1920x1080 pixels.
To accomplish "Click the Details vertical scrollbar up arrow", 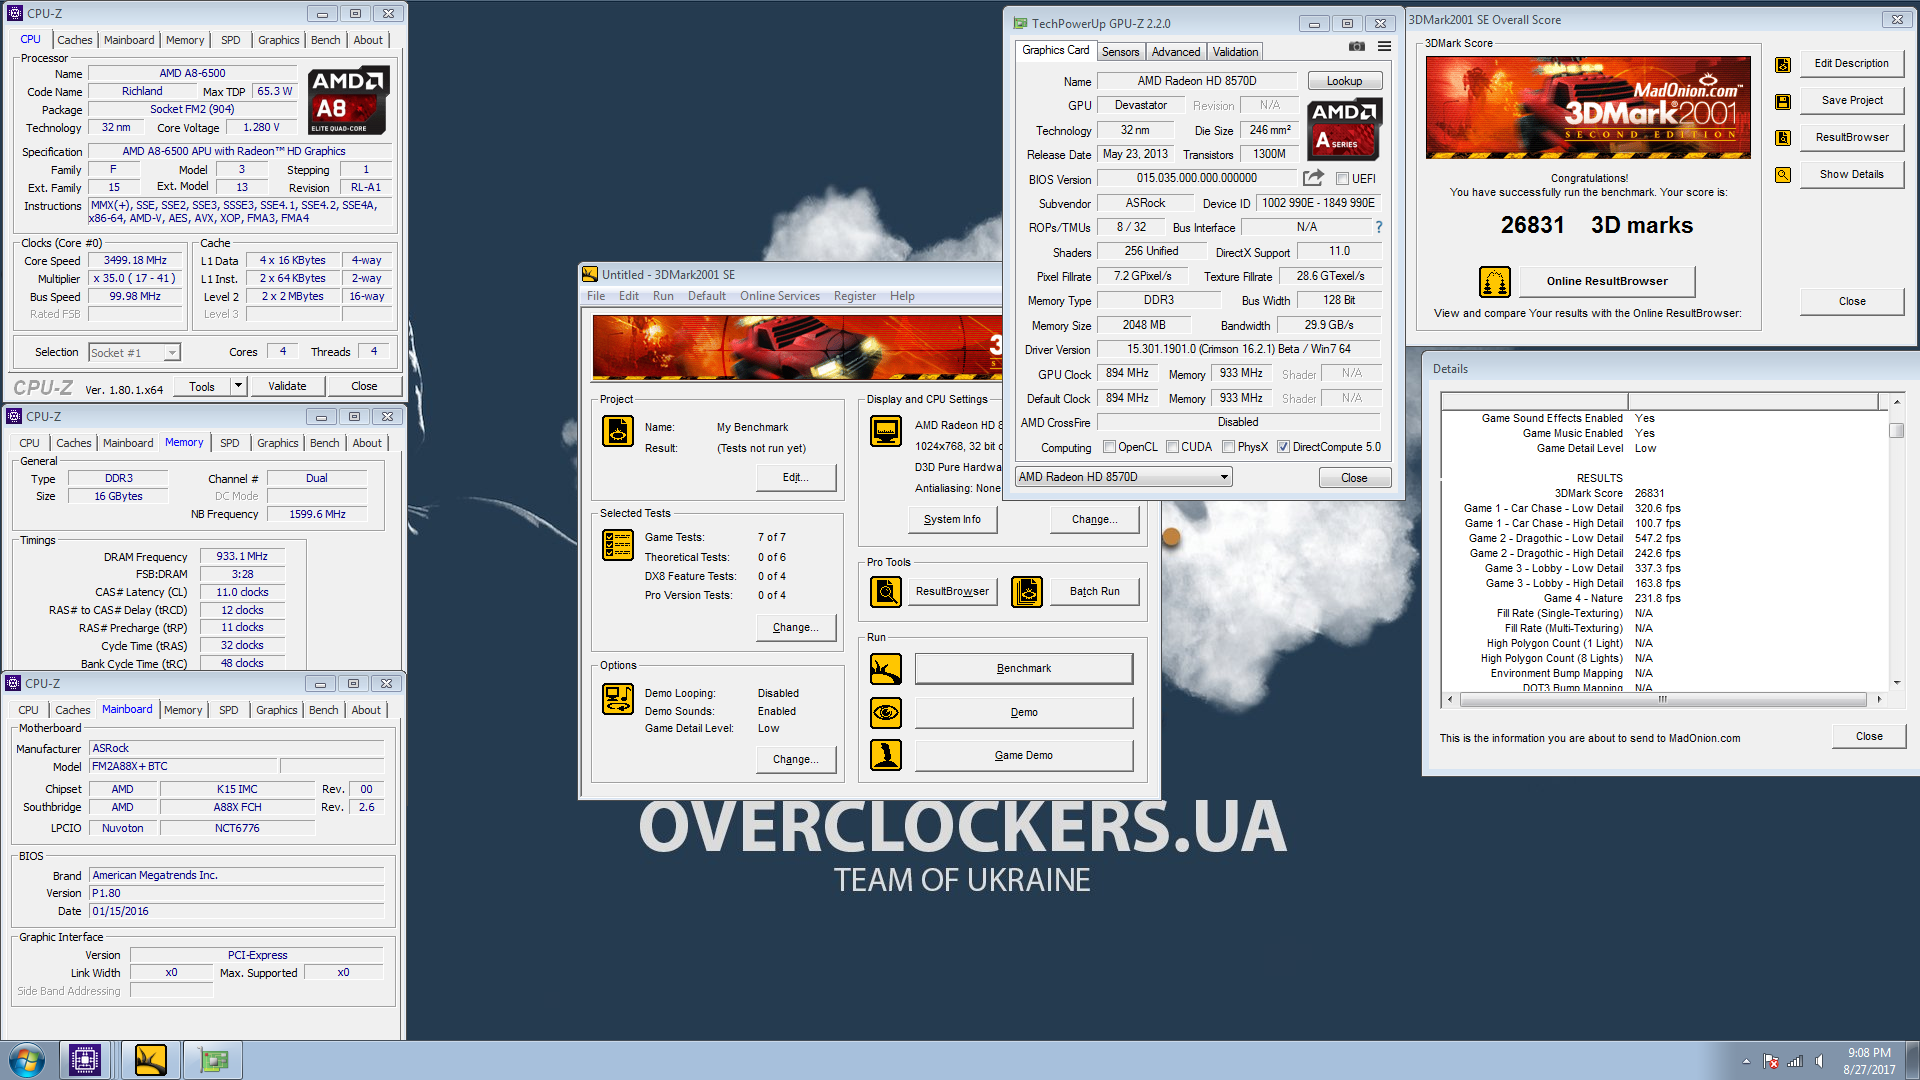I will tap(1896, 401).
